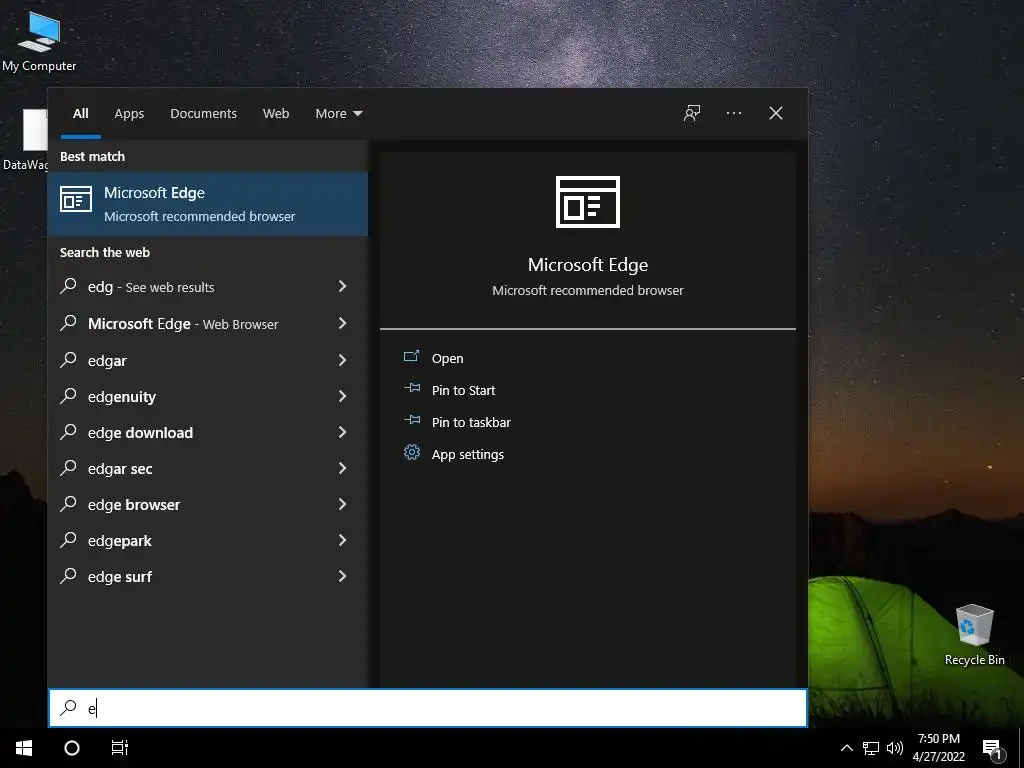Click the Pin to taskbar pin icon
Screen dimensions: 1024x768
click(411, 420)
